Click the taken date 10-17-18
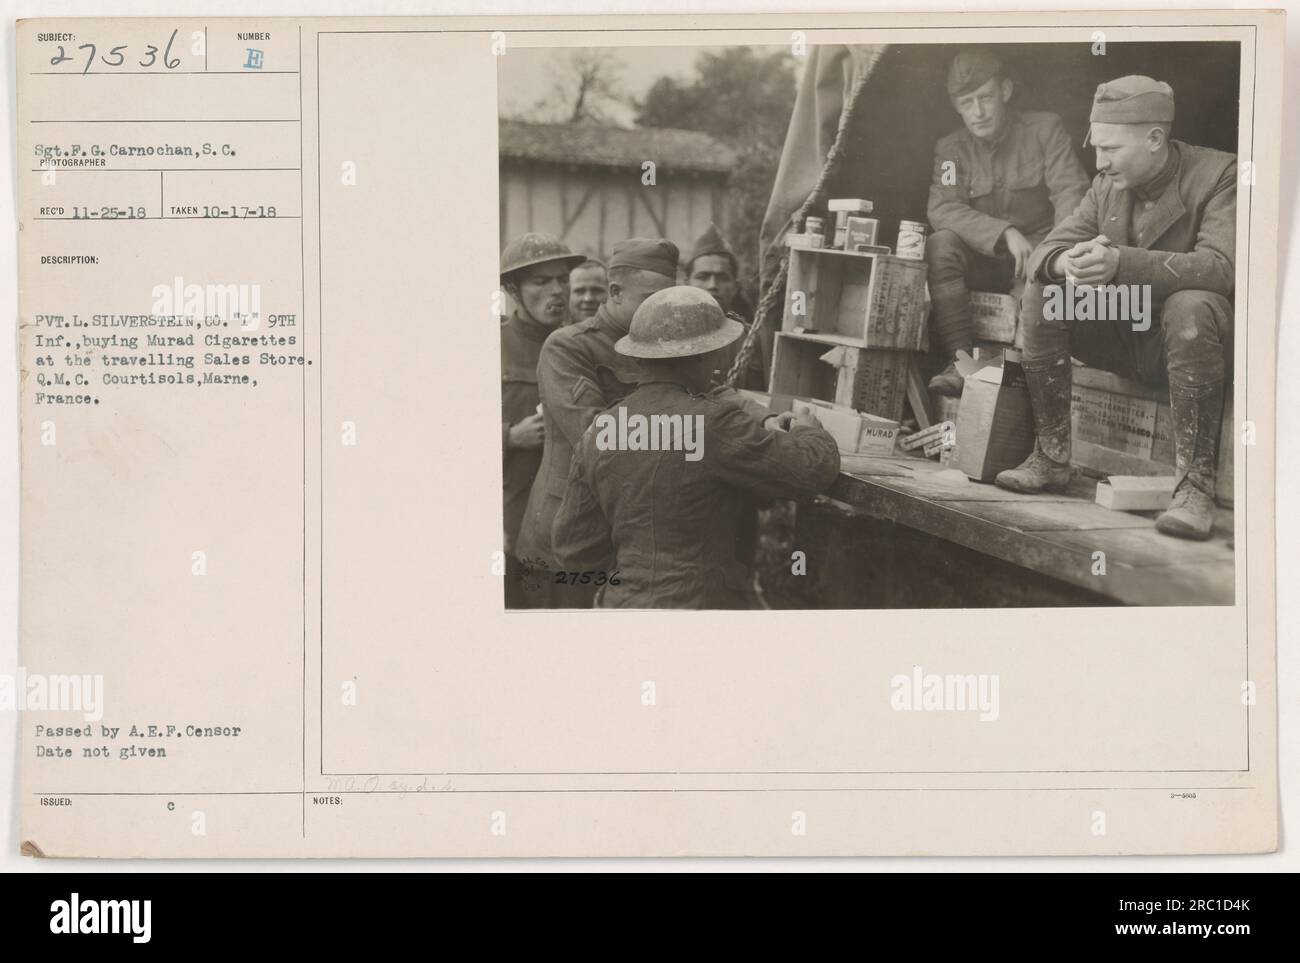This screenshot has width=1300, height=963. pyautogui.click(x=239, y=211)
